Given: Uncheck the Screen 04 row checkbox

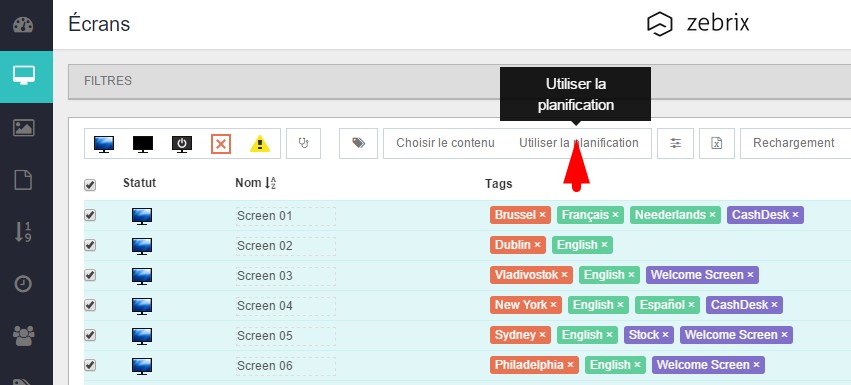Looking at the screenshot, I should pos(90,305).
